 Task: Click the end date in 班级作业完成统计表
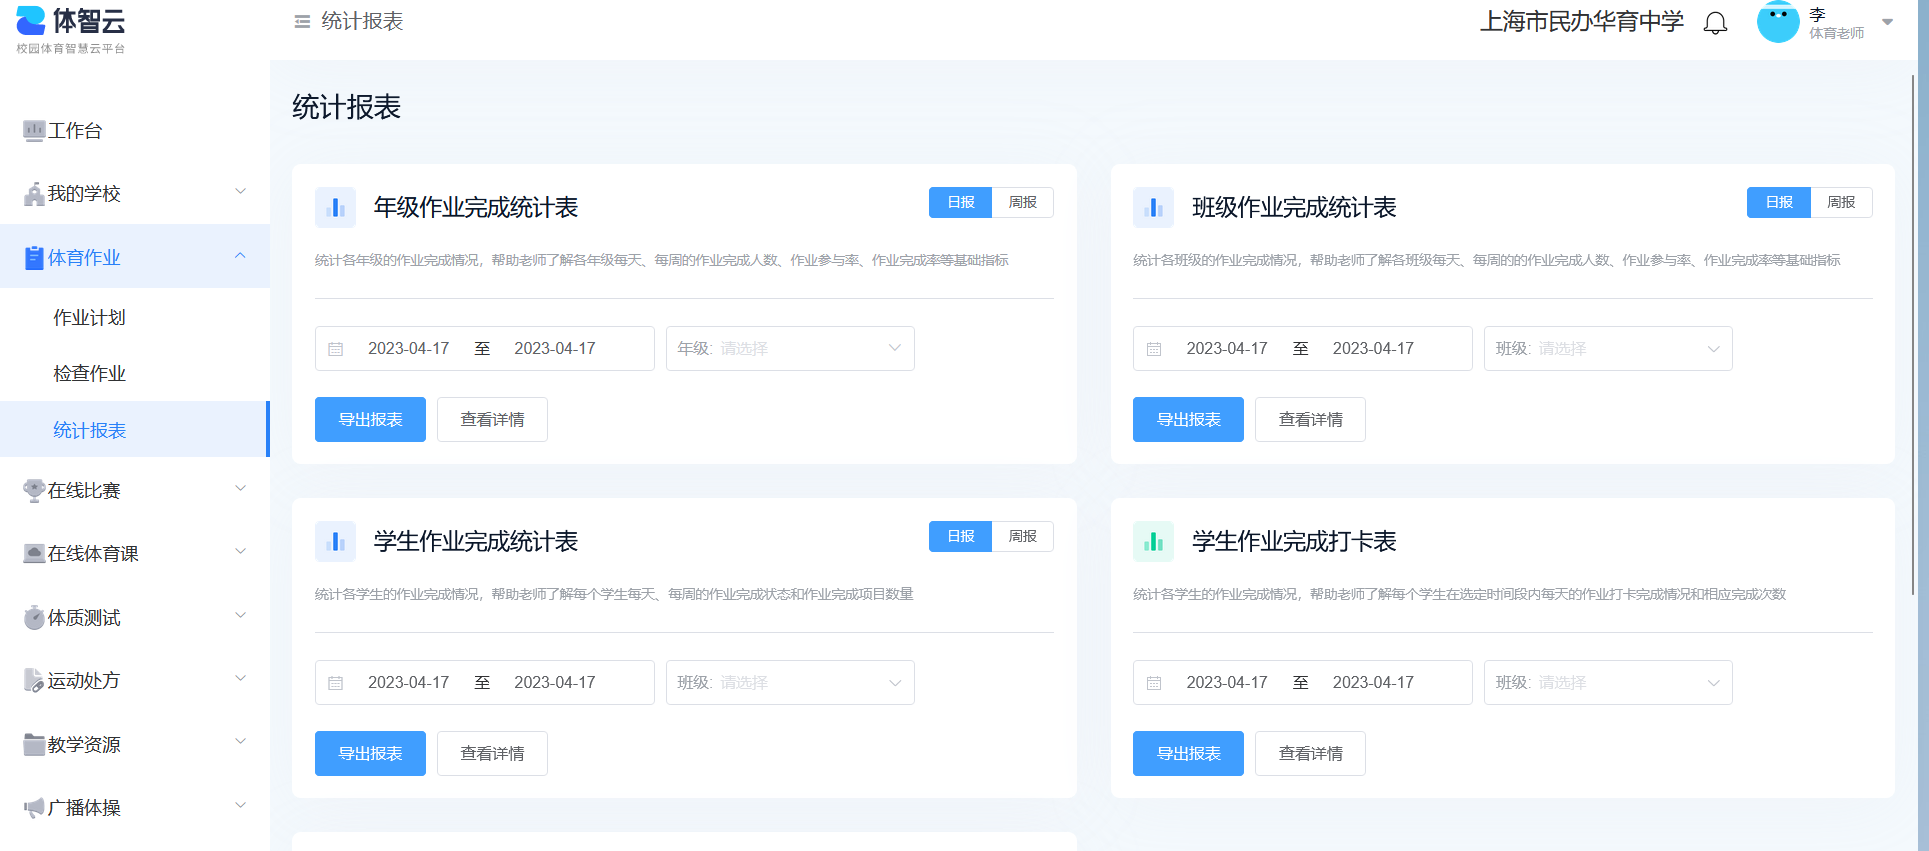tap(1373, 349)
